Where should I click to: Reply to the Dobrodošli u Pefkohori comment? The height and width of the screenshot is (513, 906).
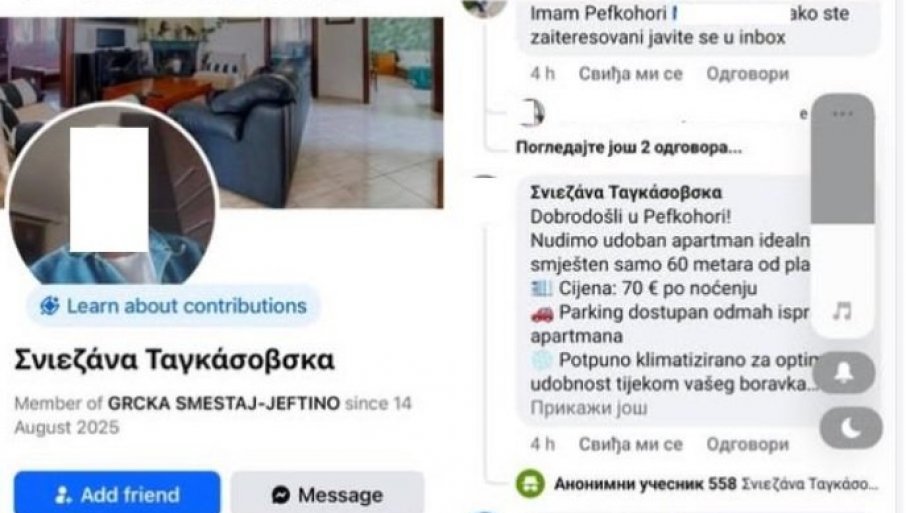748,444
